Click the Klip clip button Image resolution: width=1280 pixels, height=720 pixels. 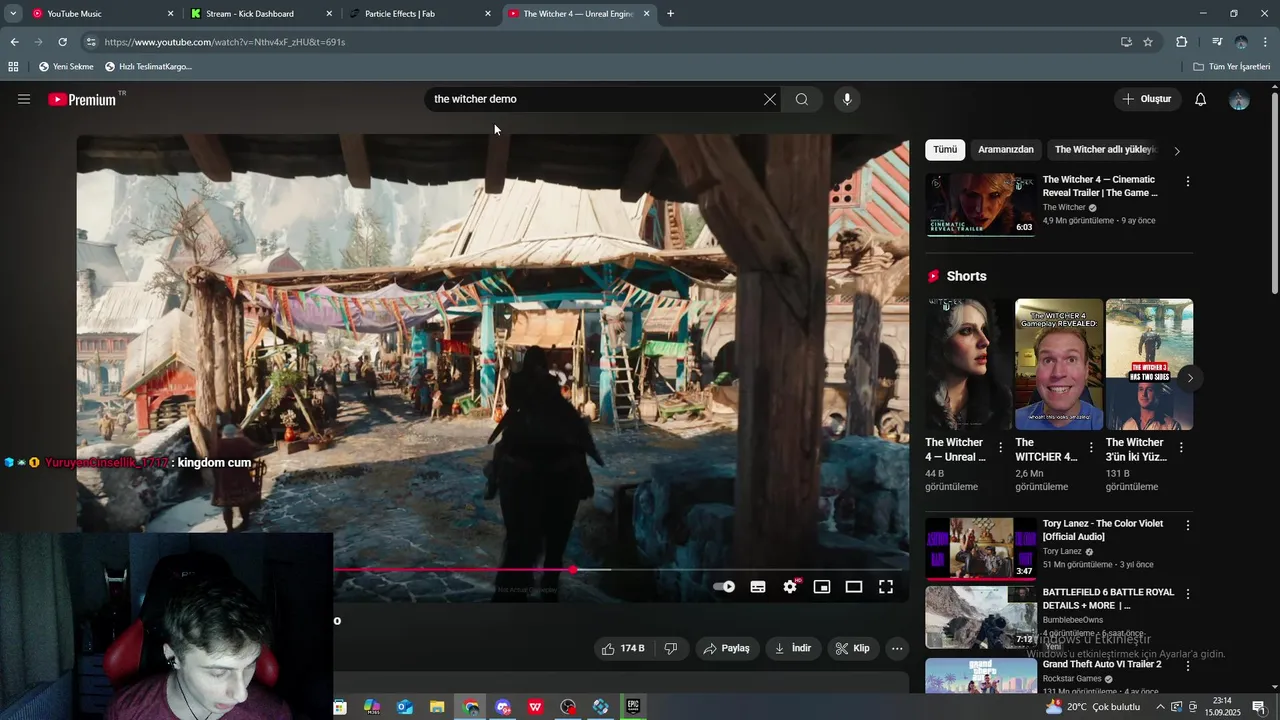(853, 648)
